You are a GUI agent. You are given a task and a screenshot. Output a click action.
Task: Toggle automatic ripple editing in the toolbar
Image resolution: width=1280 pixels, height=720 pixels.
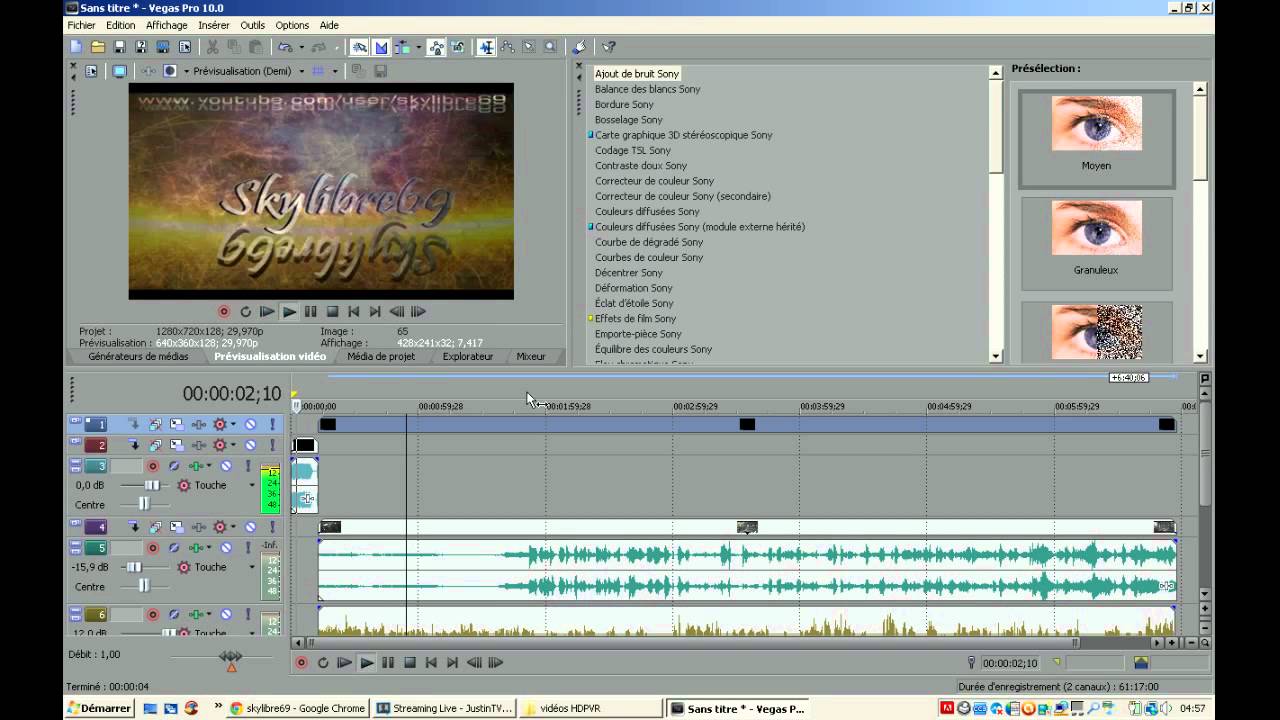[x=402, y=47]
